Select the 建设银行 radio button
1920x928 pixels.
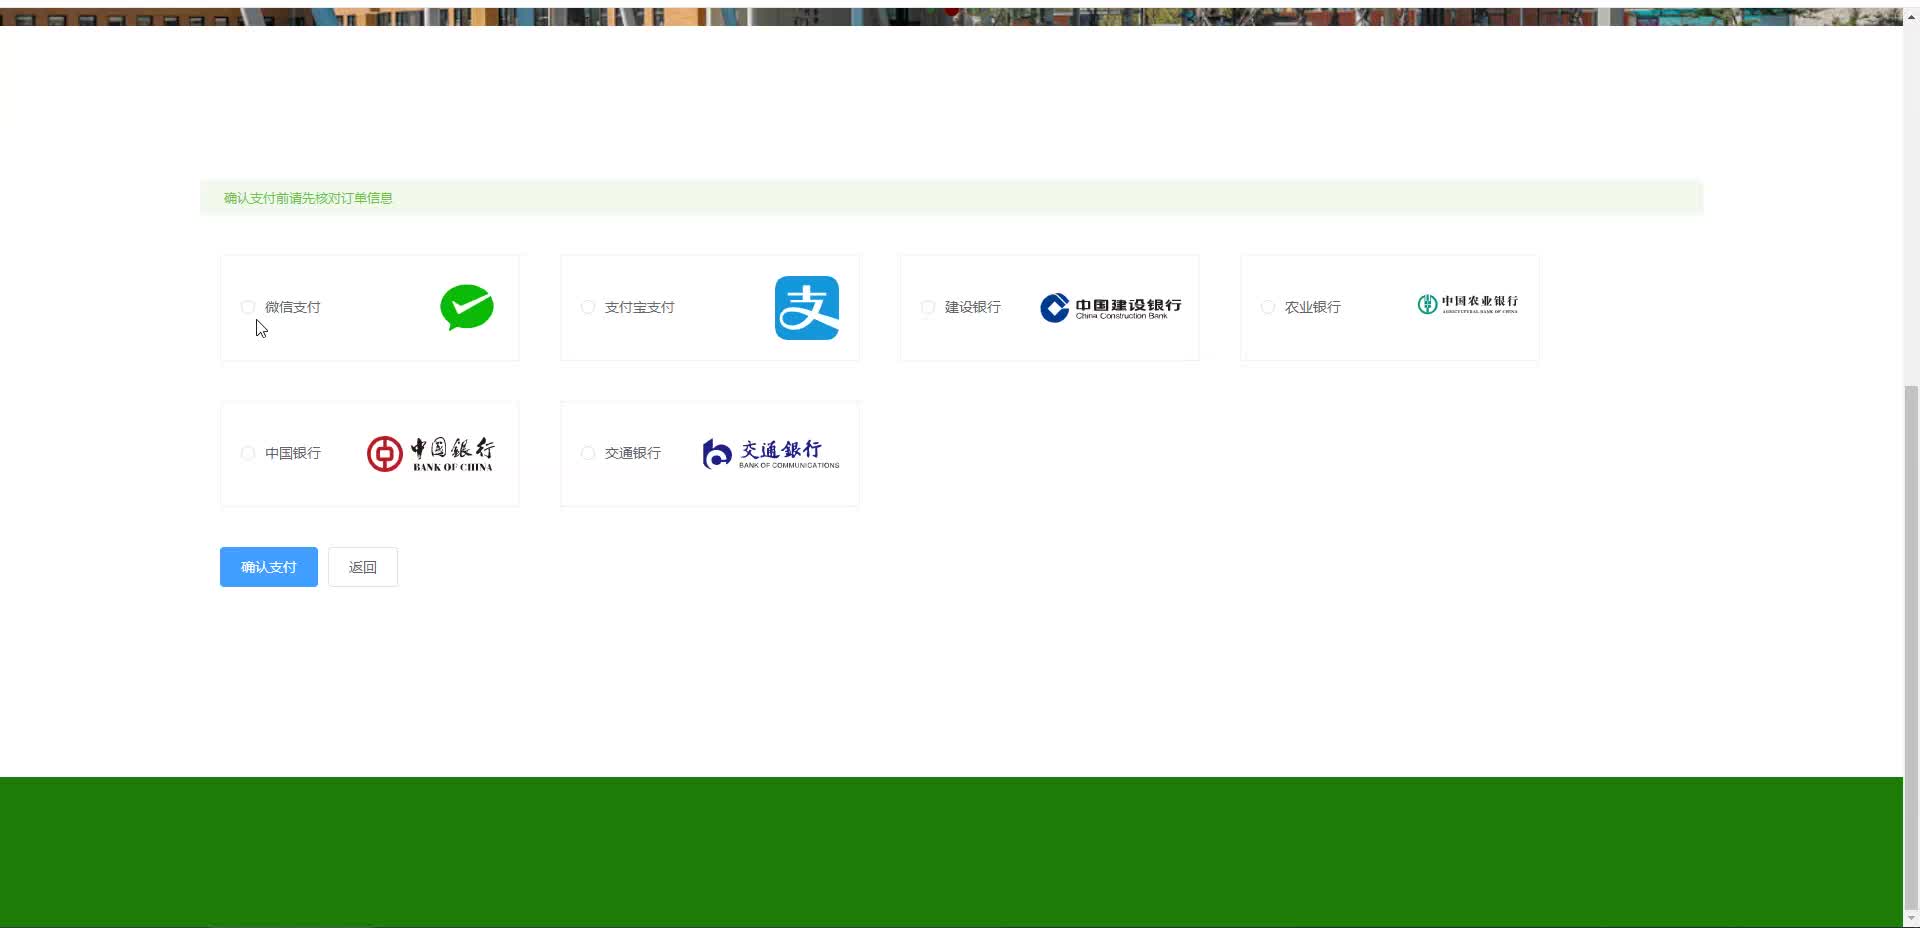click(928, 307)
